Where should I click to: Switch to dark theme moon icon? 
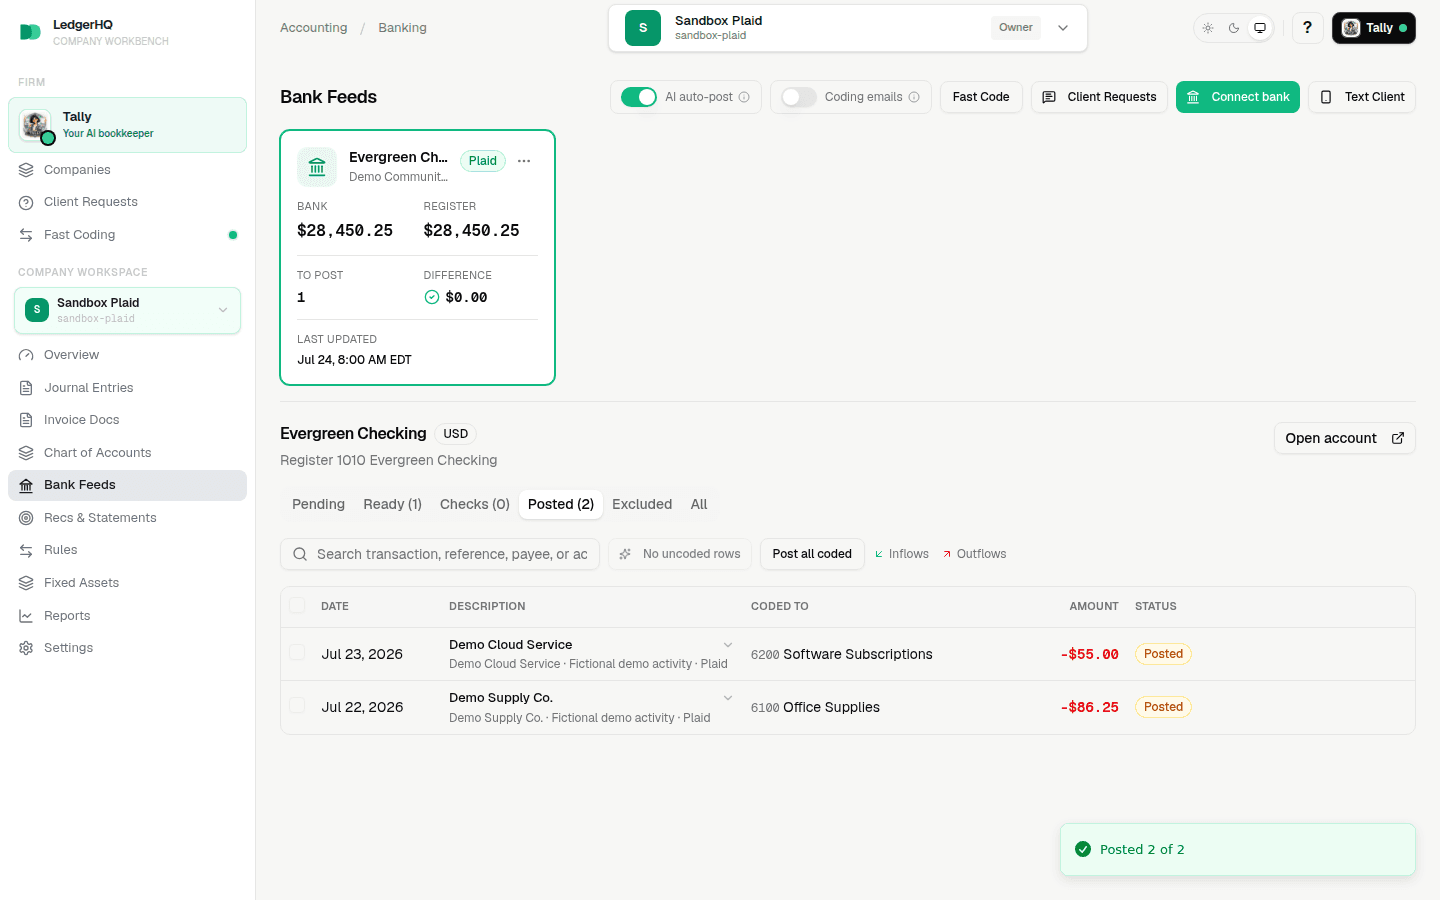pyautogui.click(x=1234, y=28)
